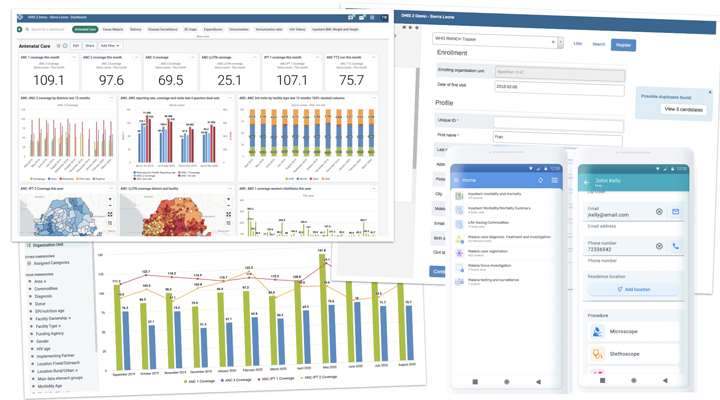Viewport: 720px width, 400px height.
Task: Expand the Facility Type dimension
Action: tap(47, 326)
